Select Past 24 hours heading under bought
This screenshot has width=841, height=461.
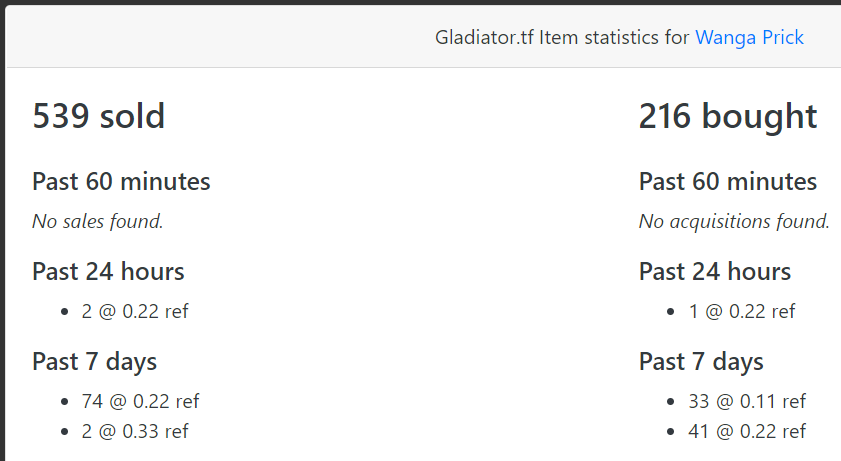coord(714,272)
